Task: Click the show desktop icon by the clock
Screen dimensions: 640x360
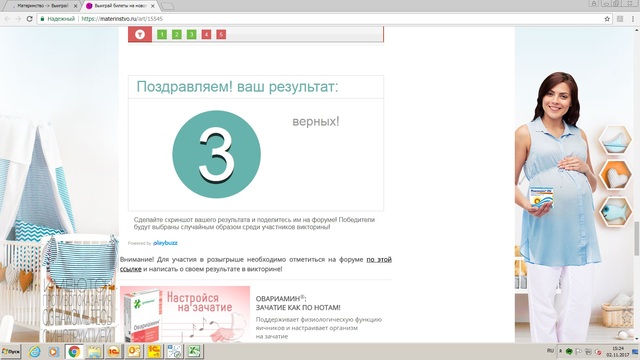Action: pyautogui.click(x=635, y=352)
